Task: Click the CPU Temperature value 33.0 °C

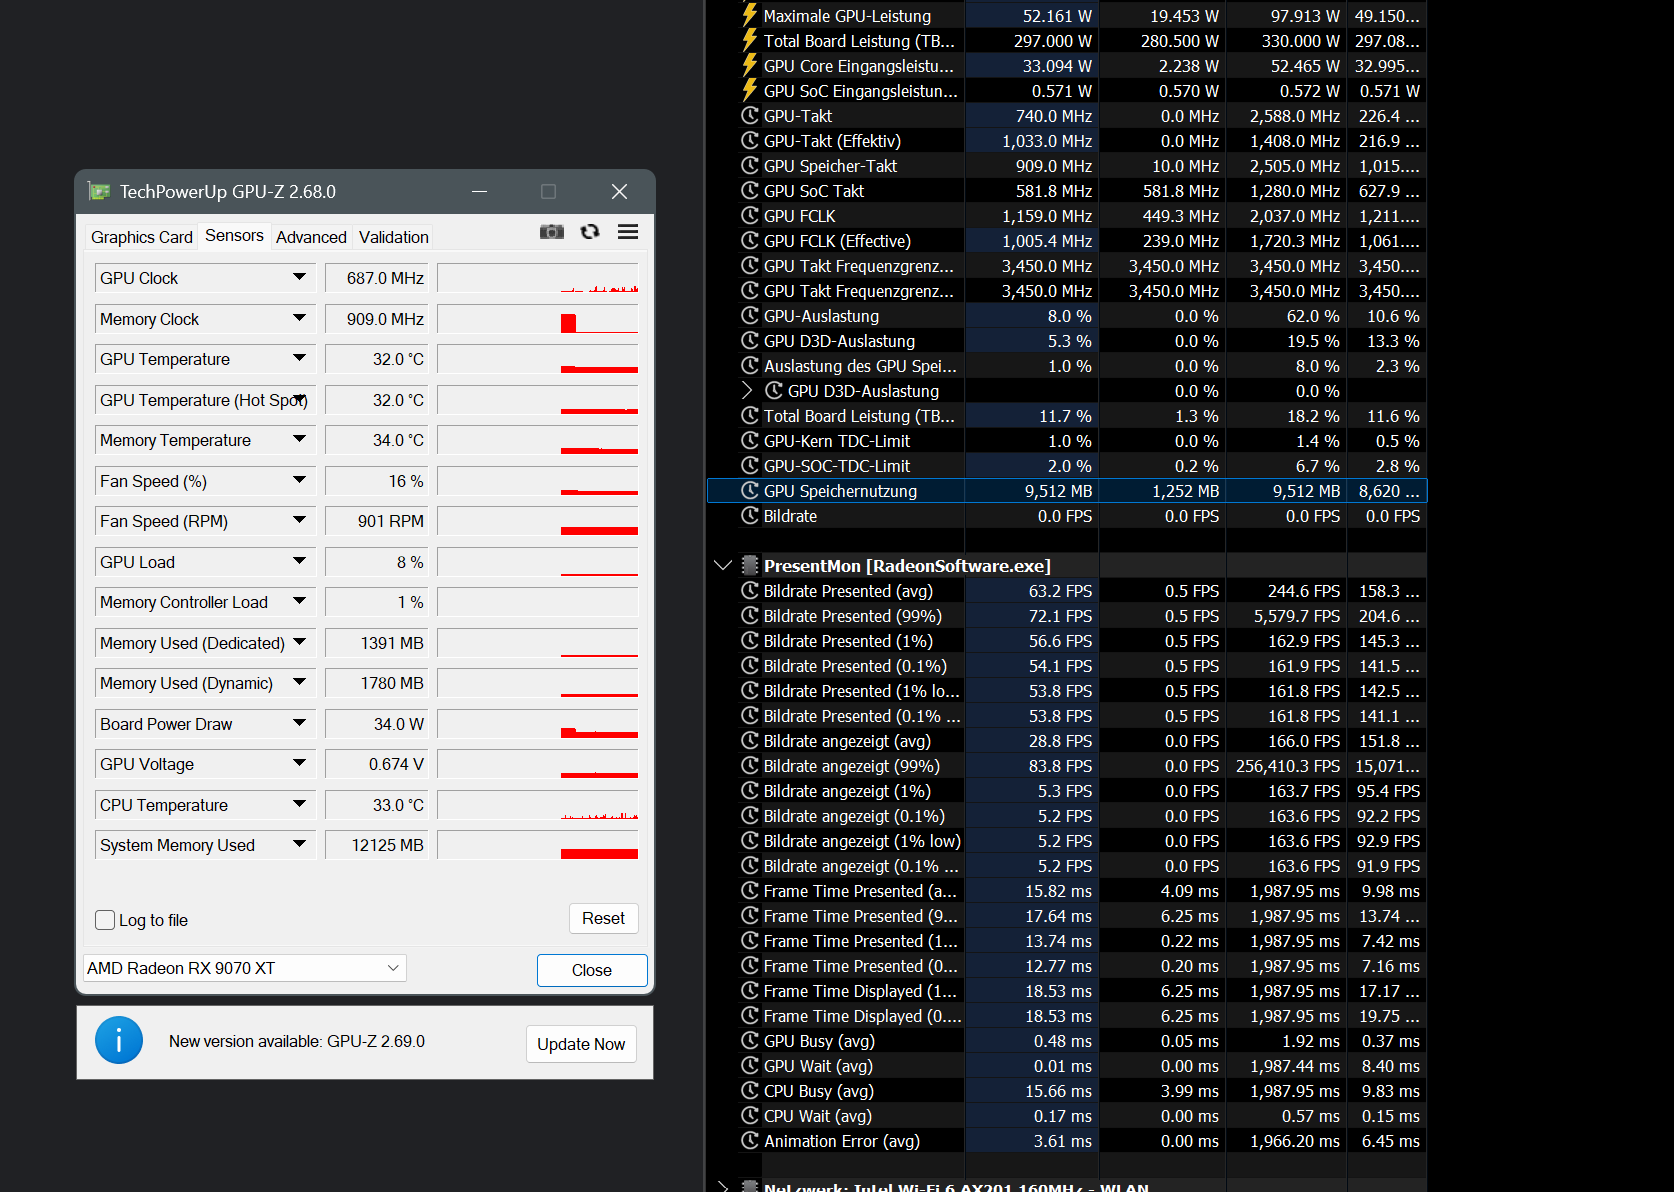Action: point(377,805)
